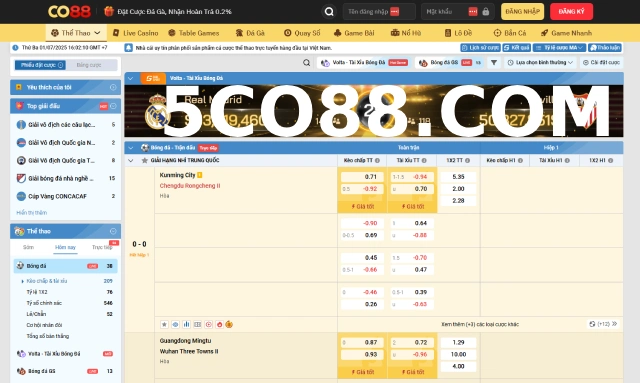
Task: Click the yellow card icon beside Kunming City
Action: [200, 175]
